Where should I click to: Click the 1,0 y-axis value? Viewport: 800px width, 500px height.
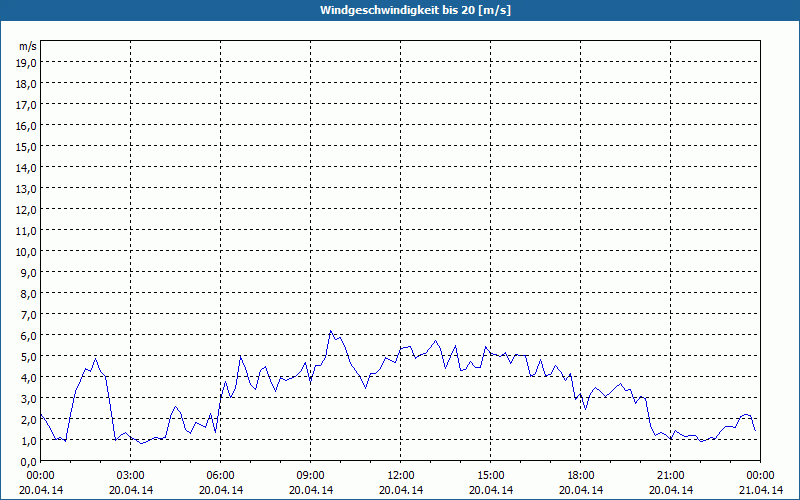pyautogui.click(x=29, y=441)
